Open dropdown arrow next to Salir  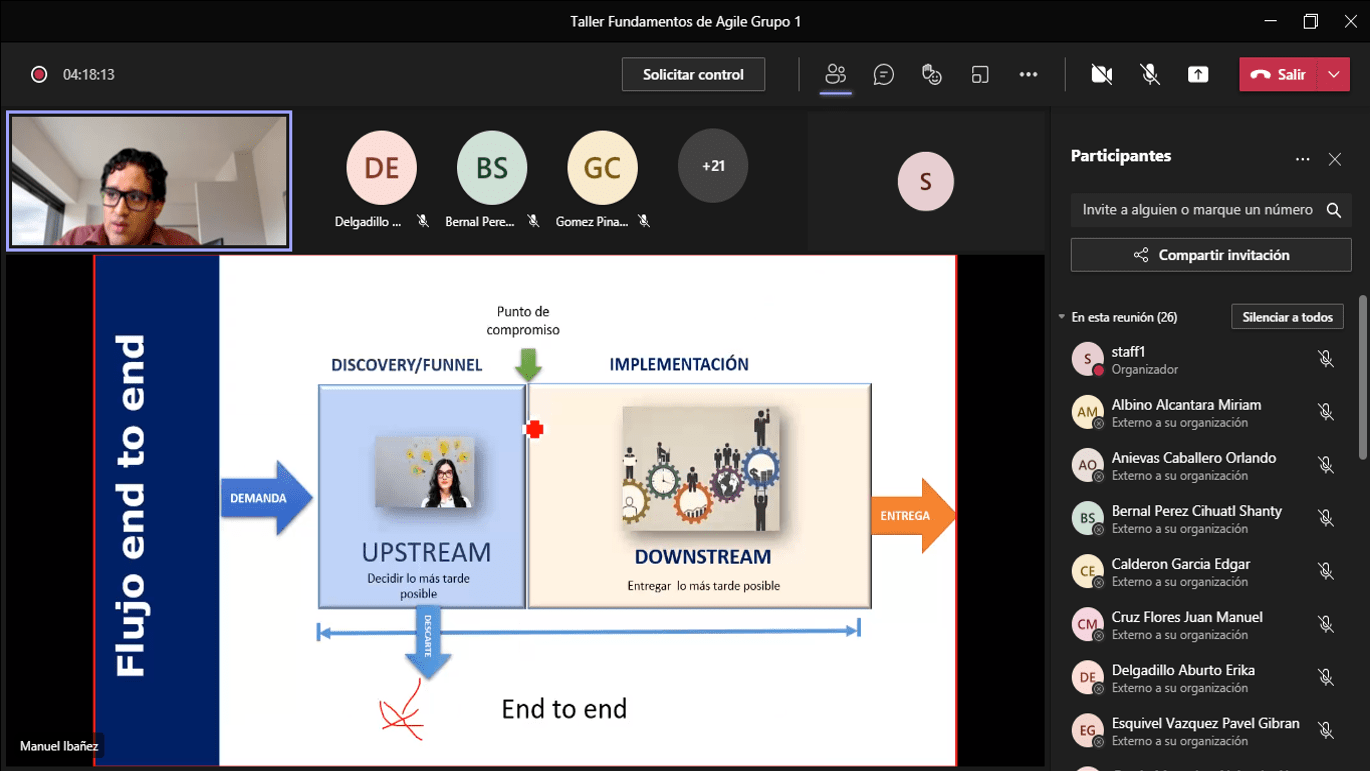pos(1334,75)
